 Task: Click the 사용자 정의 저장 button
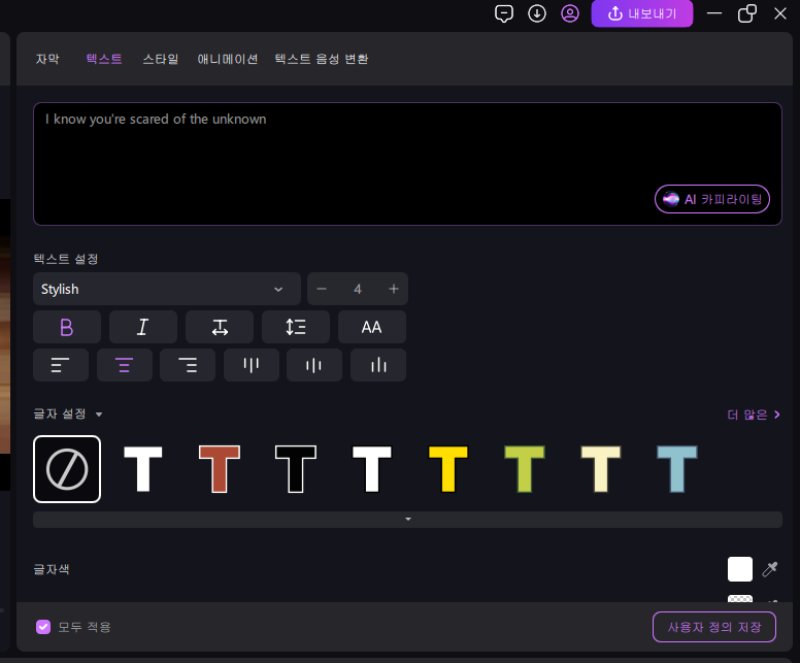click(x=713, y=627)
